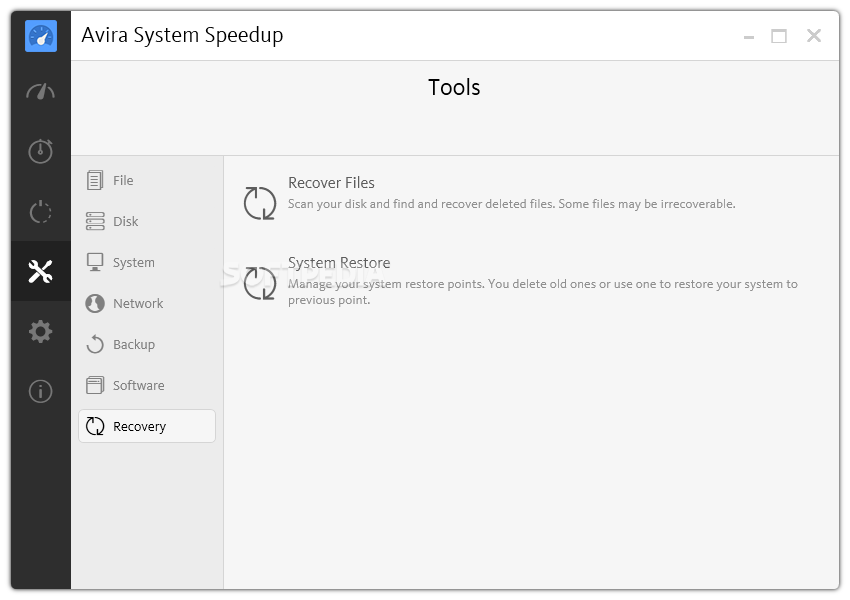Viewport: 850px width, 600px height.
Task: Maximize the Avira window
Action: coord(779,36)
